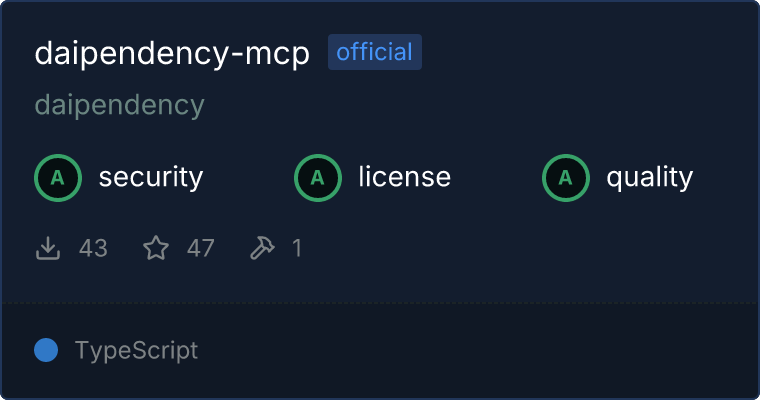This screenshot has height=400, width=760.
Task: Click the darker footer strip beside TypeScript
Action: click(x=475, y=351)
